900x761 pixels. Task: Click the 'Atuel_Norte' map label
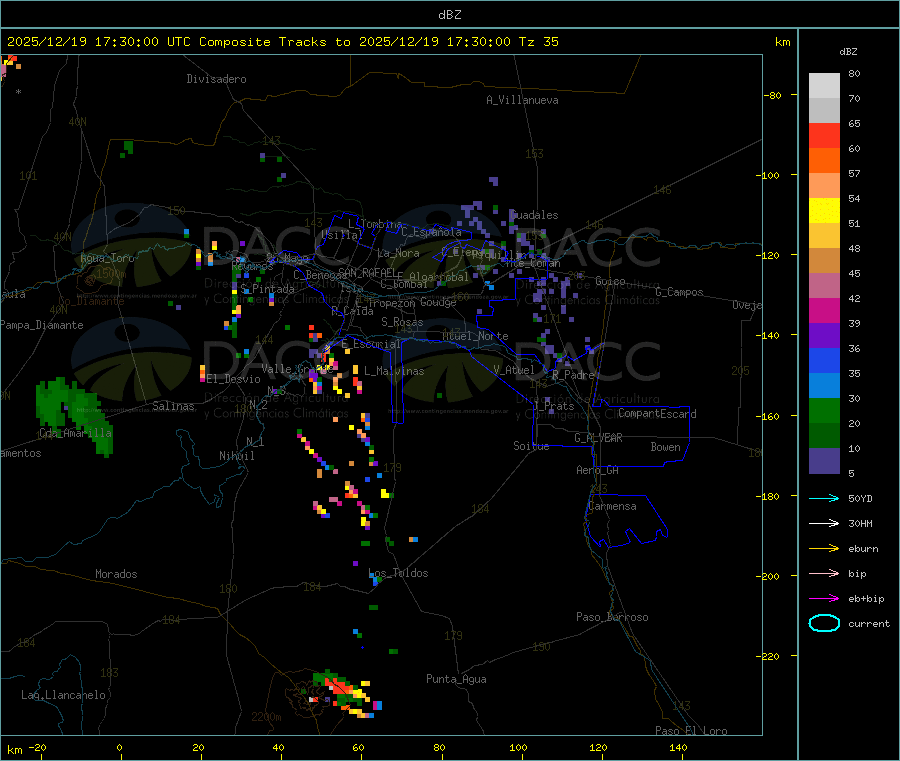point(475,336)
